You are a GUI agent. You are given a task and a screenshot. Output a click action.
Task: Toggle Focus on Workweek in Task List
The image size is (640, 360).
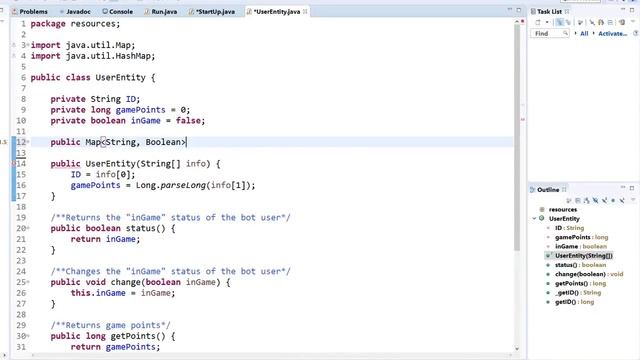[580, 22]
